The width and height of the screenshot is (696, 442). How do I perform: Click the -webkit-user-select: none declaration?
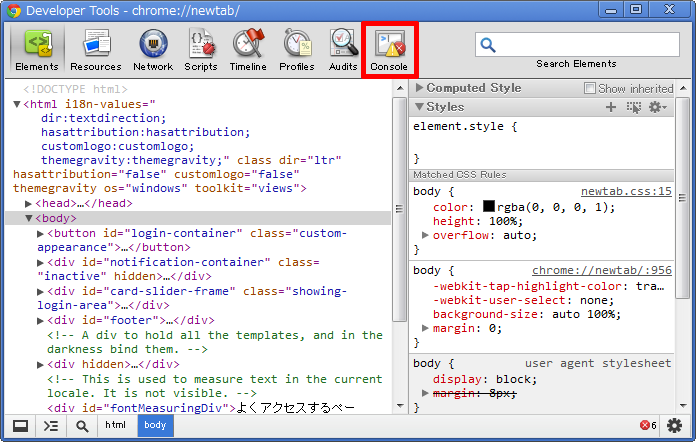click(523, 300)
